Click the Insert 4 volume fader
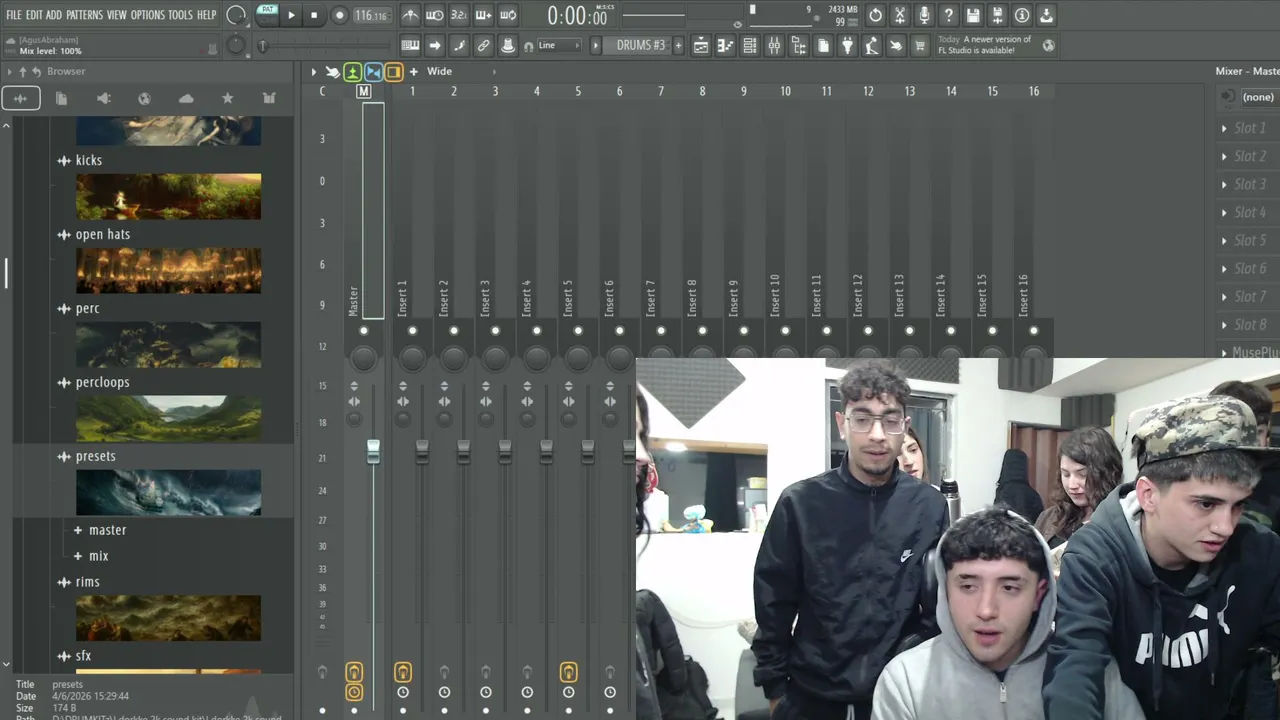 pyautogui.click(x=546, y=452)
